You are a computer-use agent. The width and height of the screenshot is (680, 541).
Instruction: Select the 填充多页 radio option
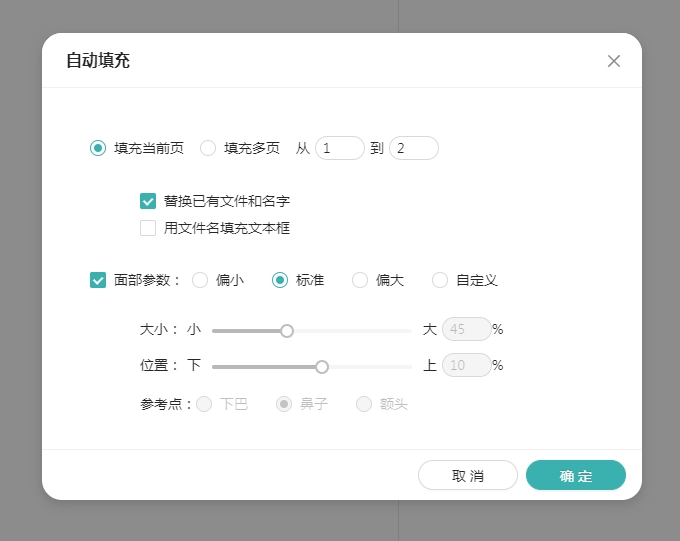208,148
